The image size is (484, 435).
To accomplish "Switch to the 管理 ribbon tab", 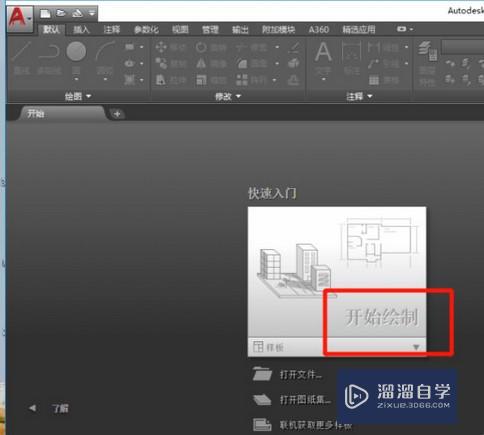I will click(x=210, y=30).
